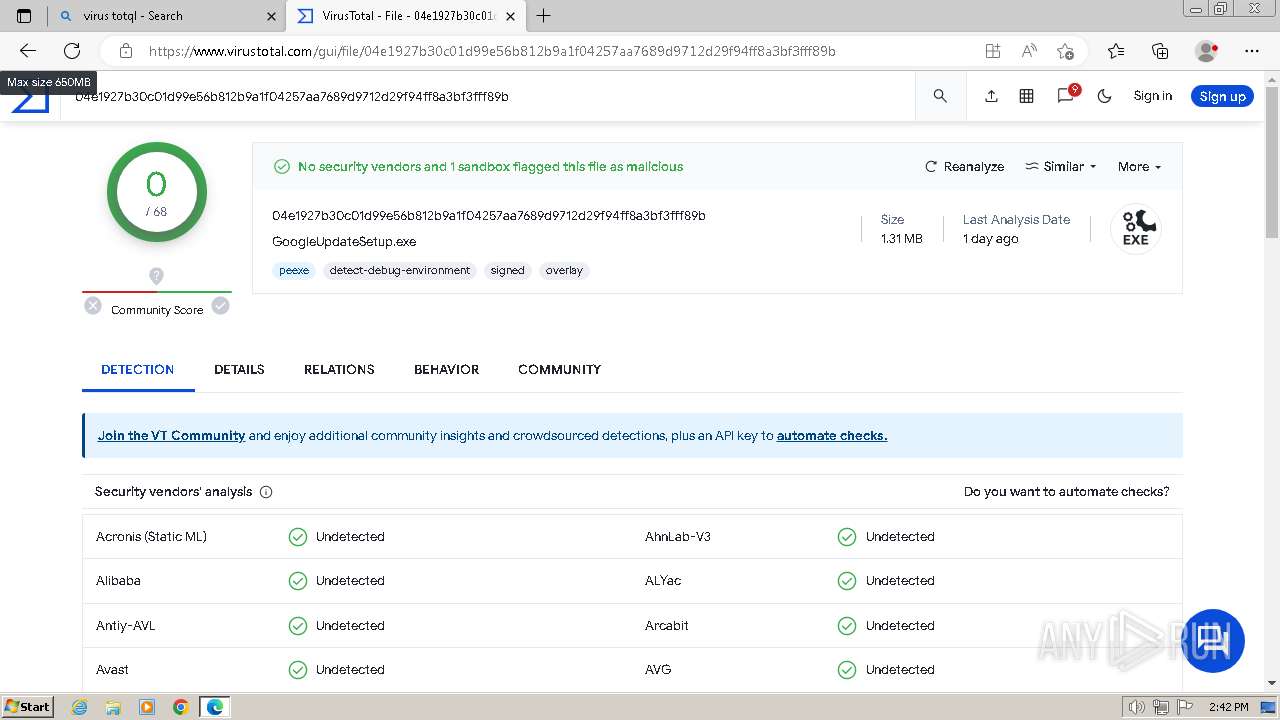Switch to the BEHAVIOR tab
The height and width of the screenshot is (720, 1280).
point(446,369)
